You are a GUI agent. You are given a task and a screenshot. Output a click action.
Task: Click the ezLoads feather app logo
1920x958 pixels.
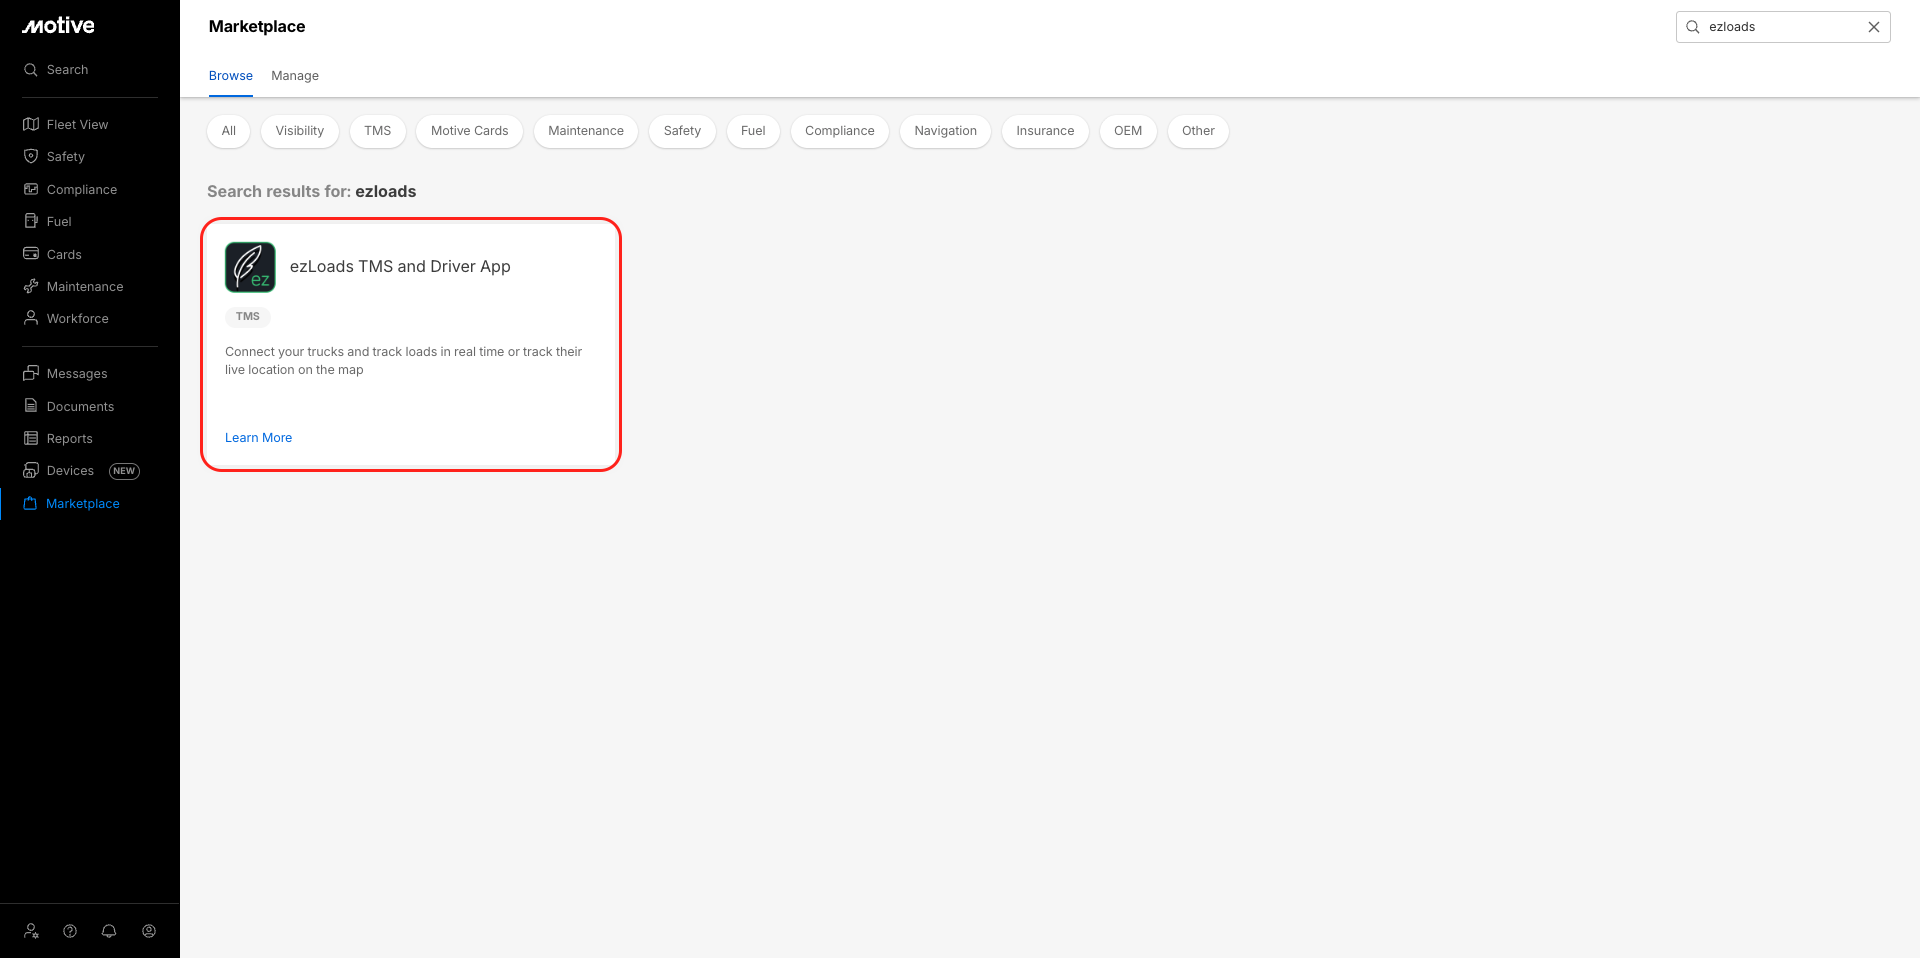click(250, 267)
